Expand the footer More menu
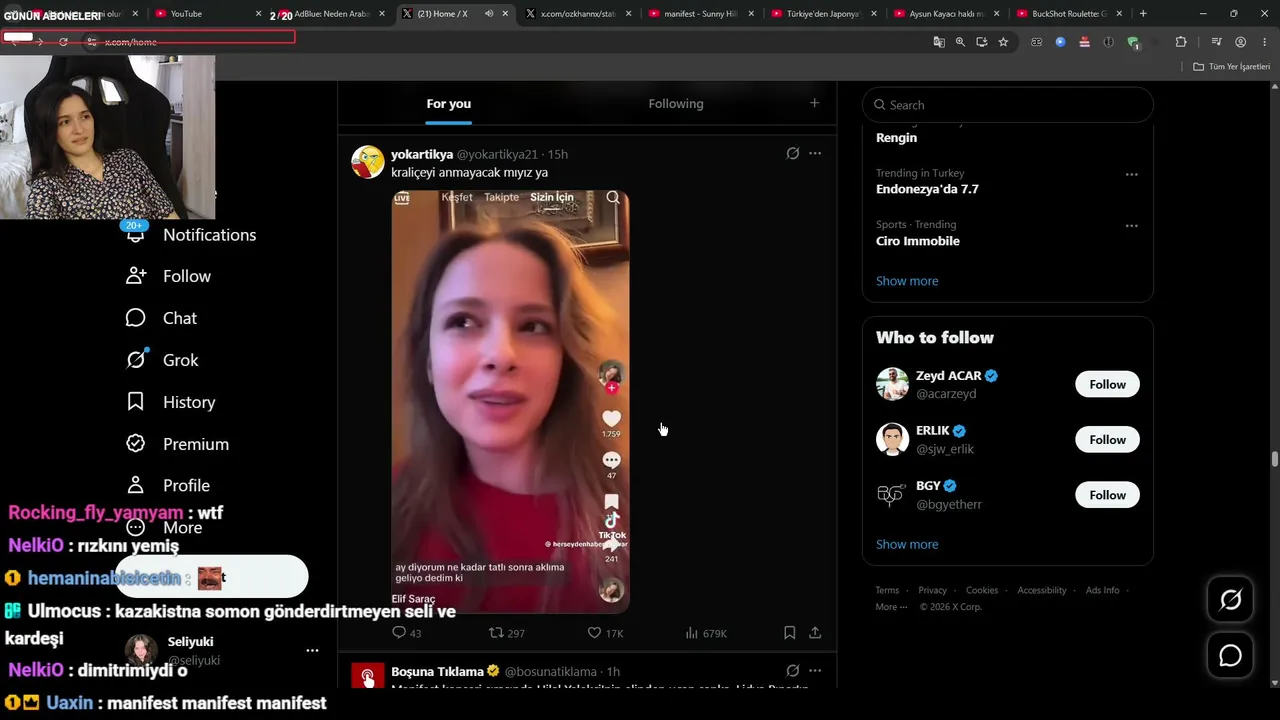Screen dimensions: 1280x720 pos(891,607)
